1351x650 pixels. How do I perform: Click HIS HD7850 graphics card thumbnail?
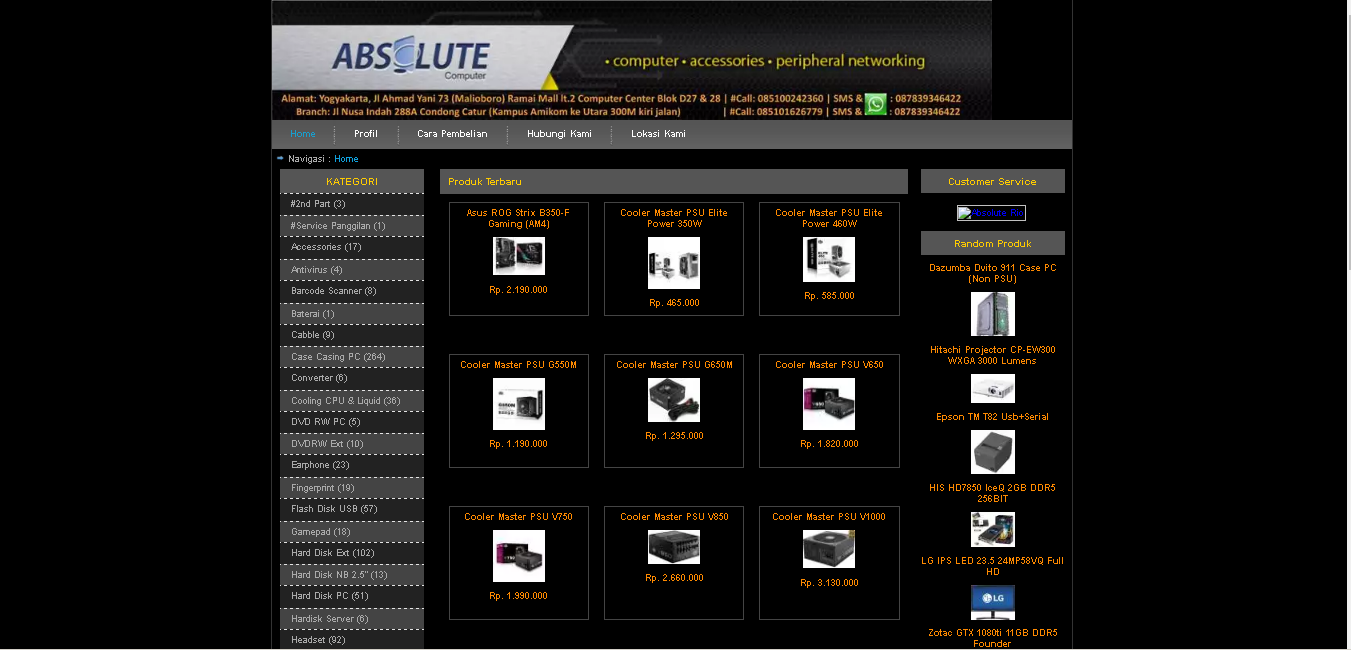pyautogui.click(x=993, y=529)
